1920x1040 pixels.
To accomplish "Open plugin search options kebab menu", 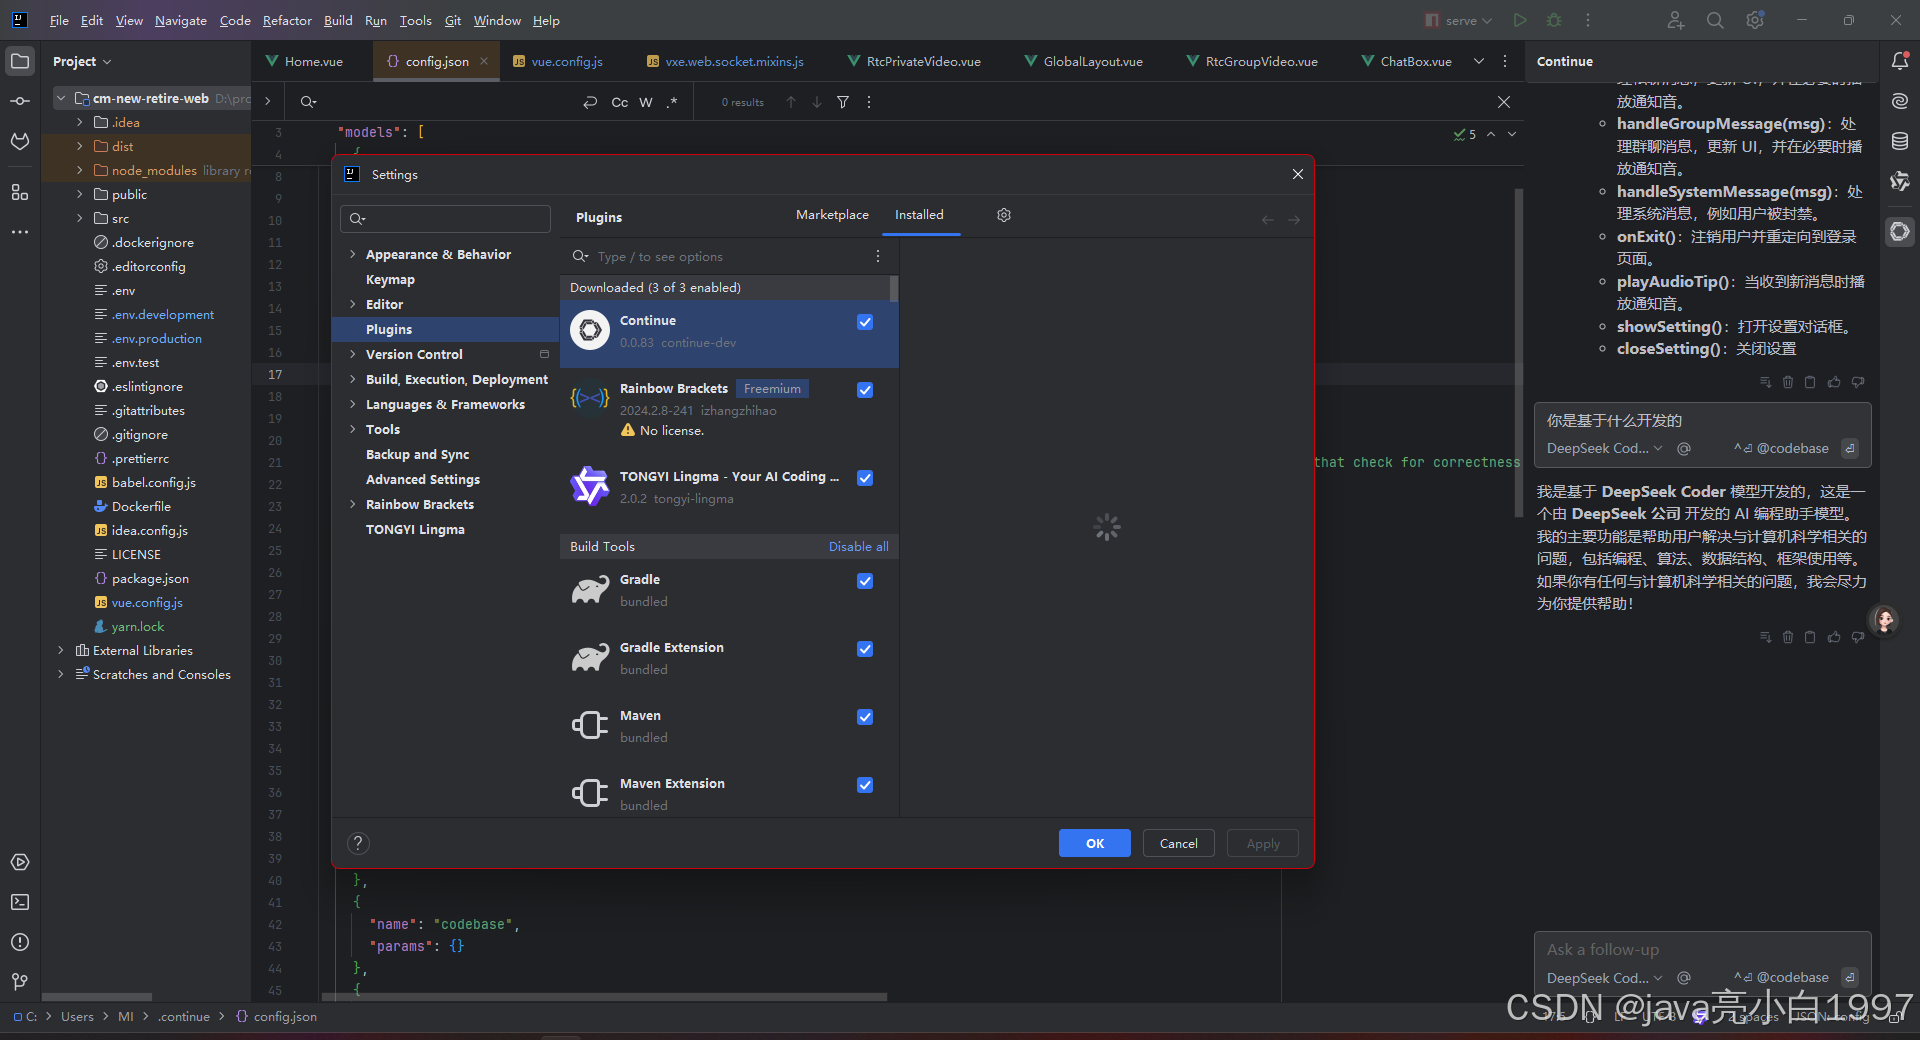I will point(878,257).
